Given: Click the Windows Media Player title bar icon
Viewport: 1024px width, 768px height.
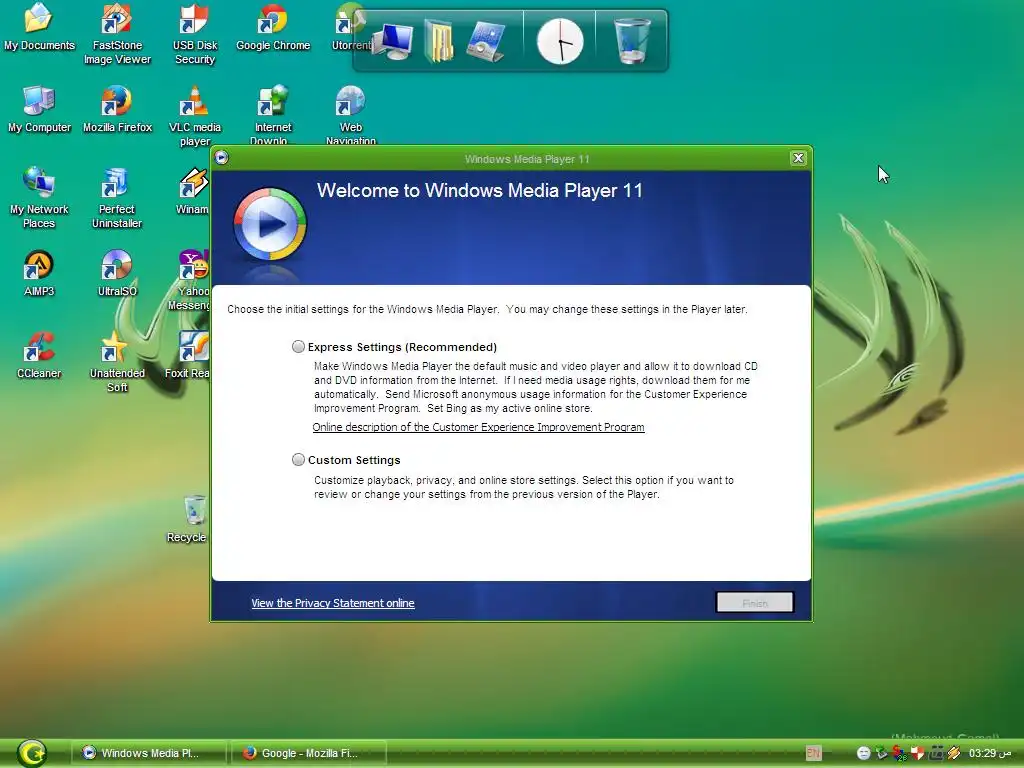Looking at the screenshot, I should coord(222,157).
